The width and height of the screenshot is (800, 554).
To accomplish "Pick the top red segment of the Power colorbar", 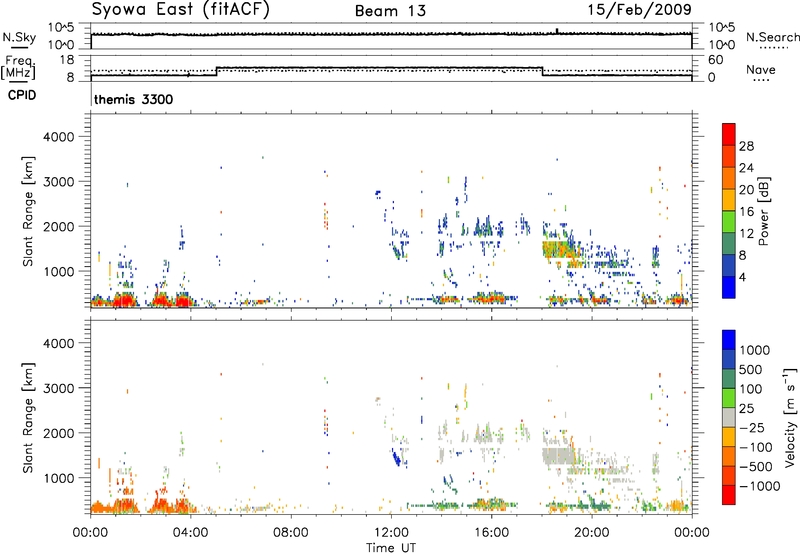I will tap(729, 134).
